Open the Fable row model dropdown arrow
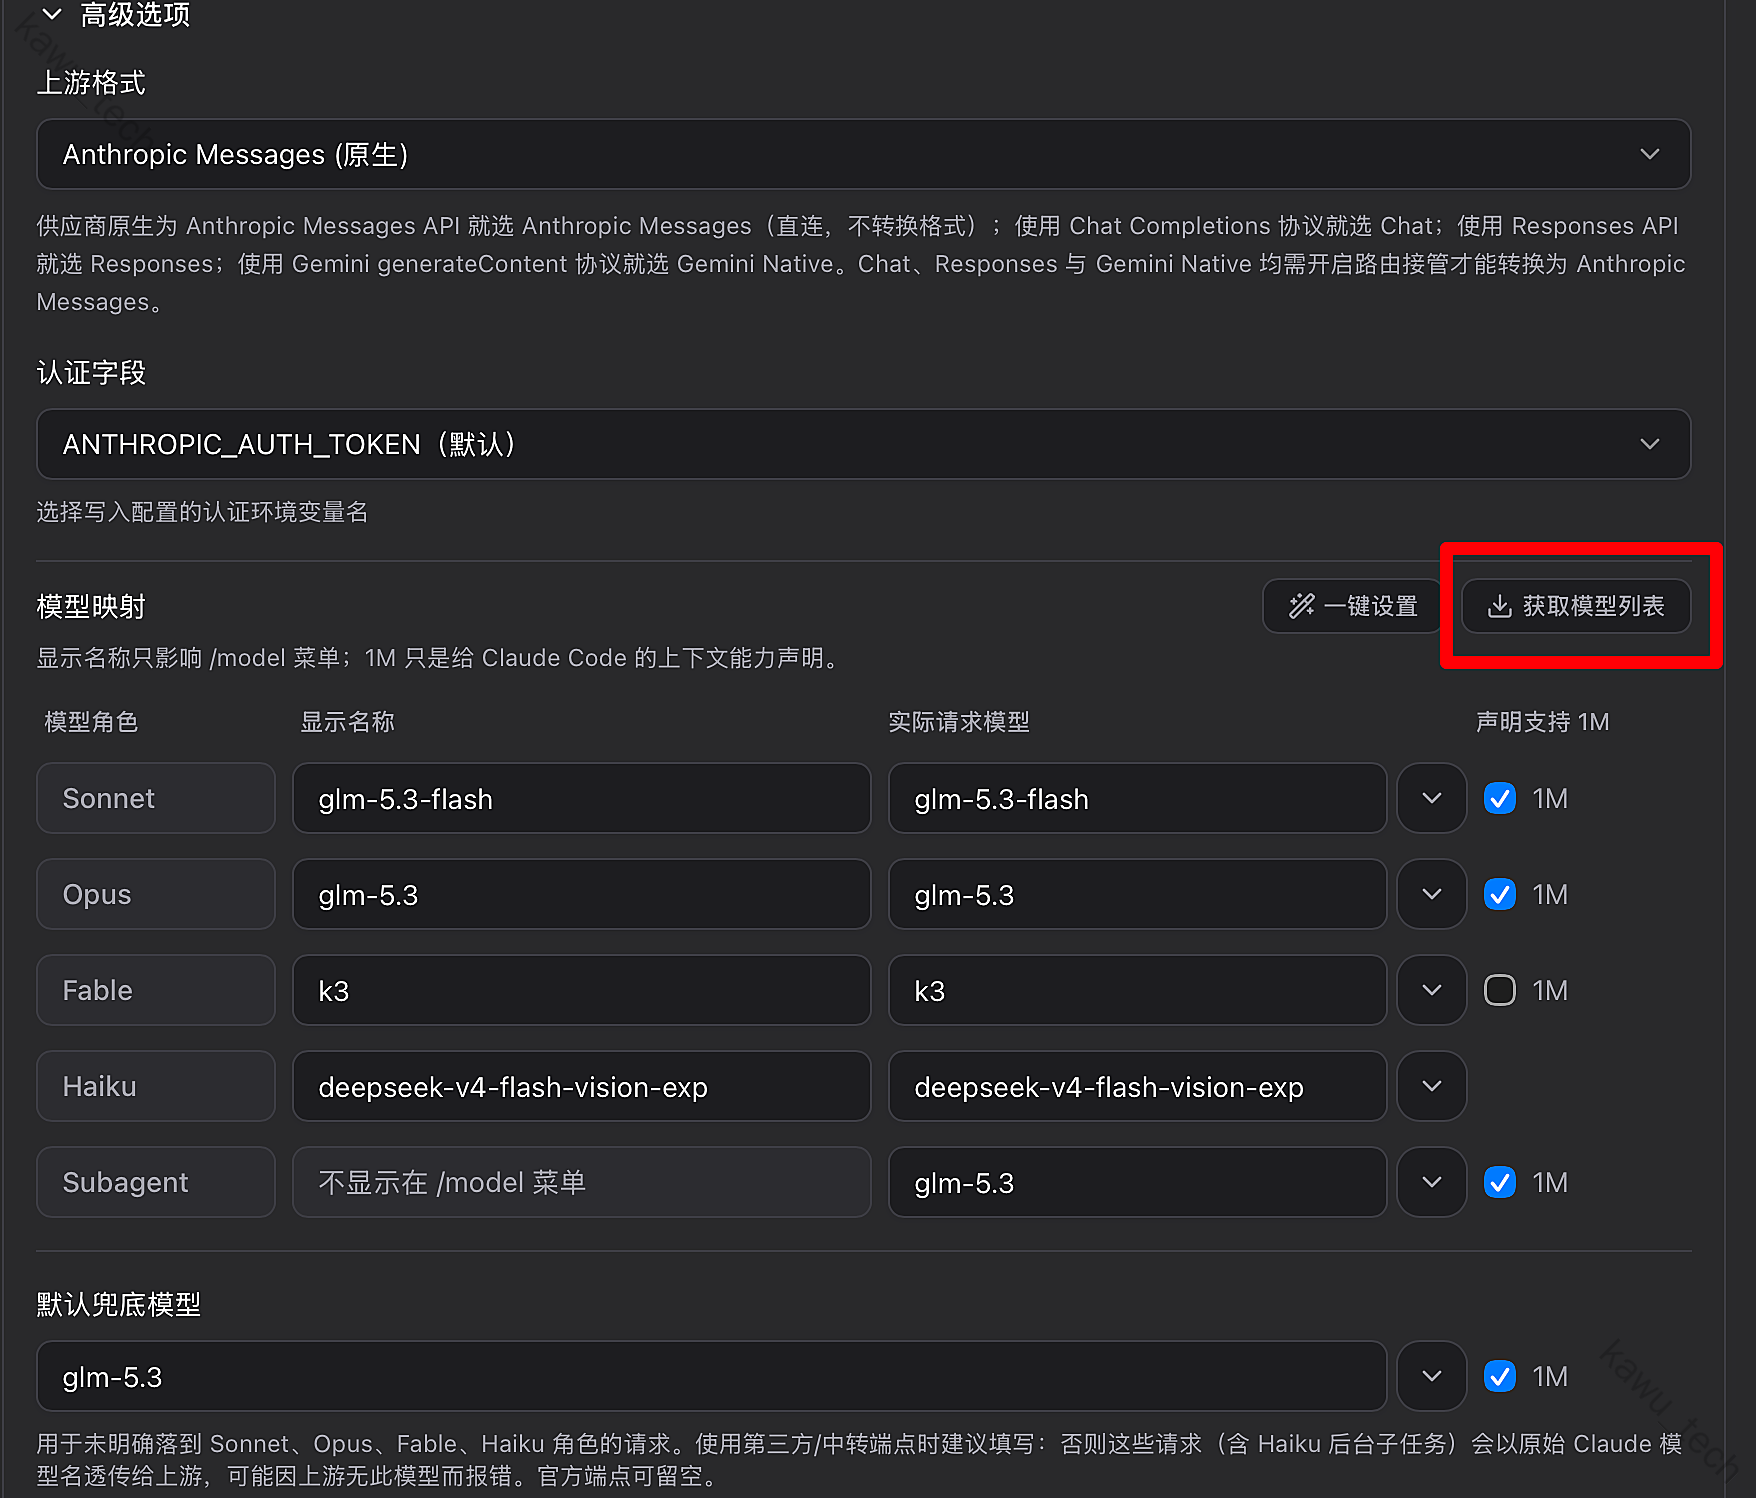1756x1498 pixels. [x=1432, y=990]
